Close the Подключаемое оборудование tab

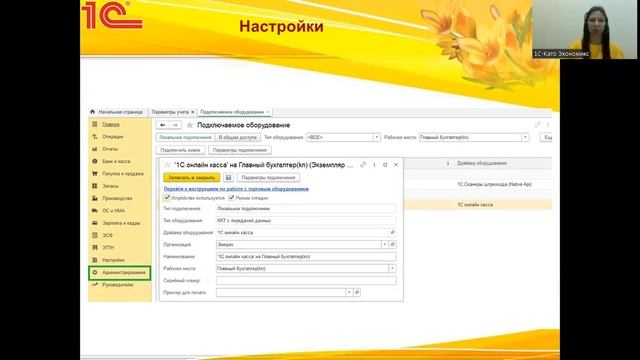click(x=268, y=112)
